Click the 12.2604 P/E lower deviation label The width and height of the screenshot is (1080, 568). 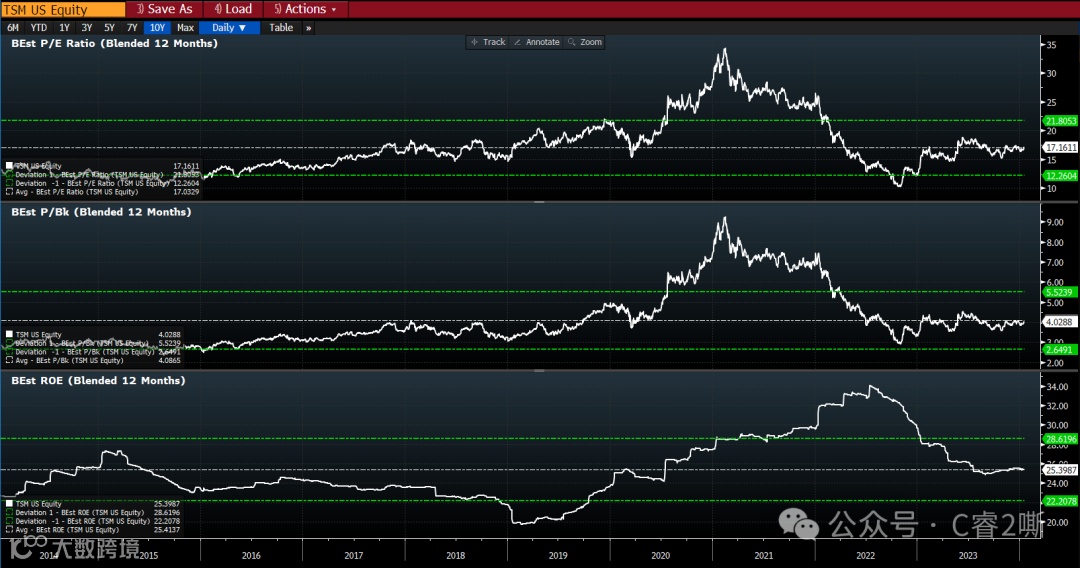click(1060, 176)
